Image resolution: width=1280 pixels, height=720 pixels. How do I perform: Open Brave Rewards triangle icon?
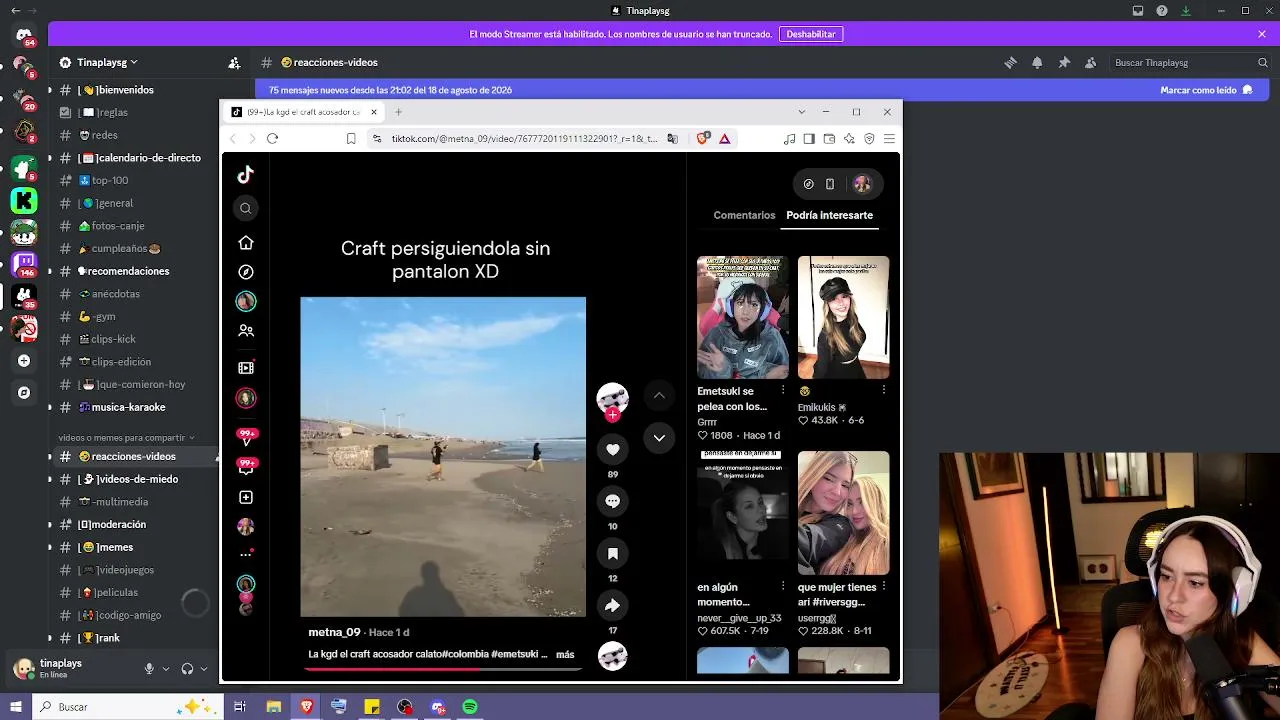[x=725, y=139]
